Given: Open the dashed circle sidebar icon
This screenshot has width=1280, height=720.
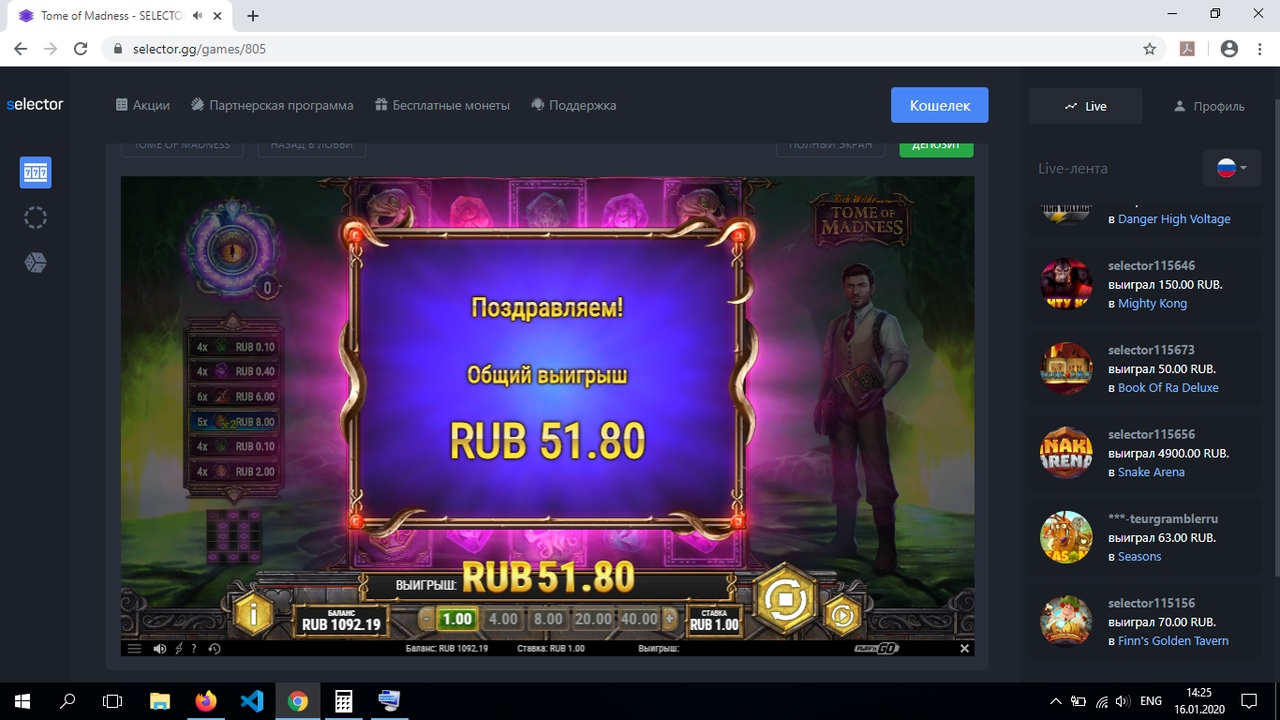Looking at the screenshot, I should click(x=36, y=217).
